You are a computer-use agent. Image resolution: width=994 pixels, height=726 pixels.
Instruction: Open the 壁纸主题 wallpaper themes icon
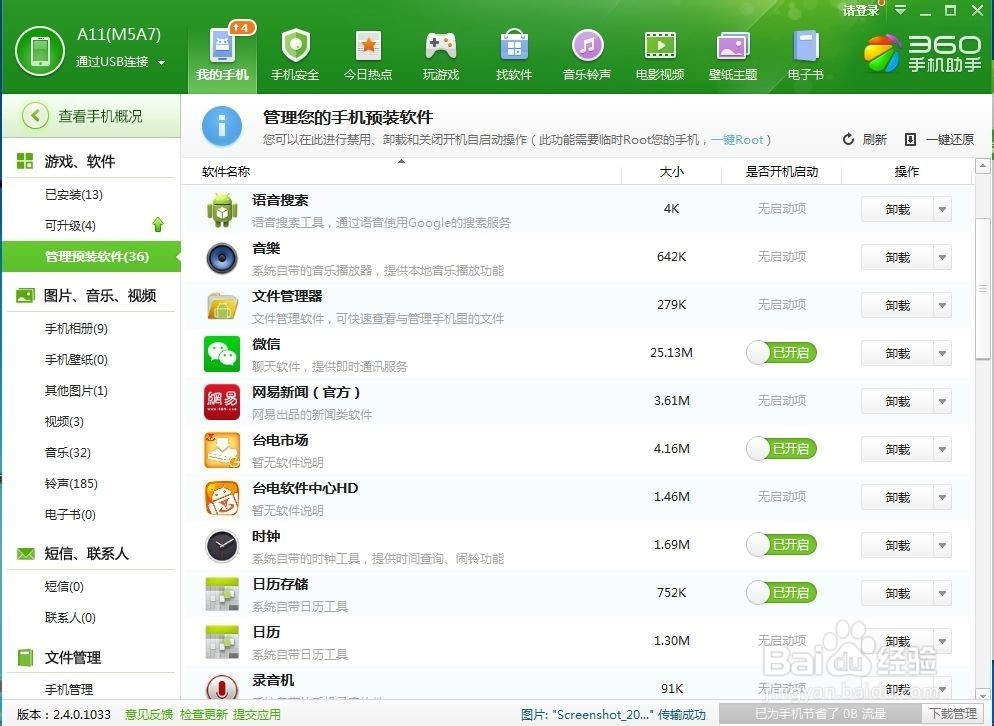pyautogui.click(x=732, y=47)
